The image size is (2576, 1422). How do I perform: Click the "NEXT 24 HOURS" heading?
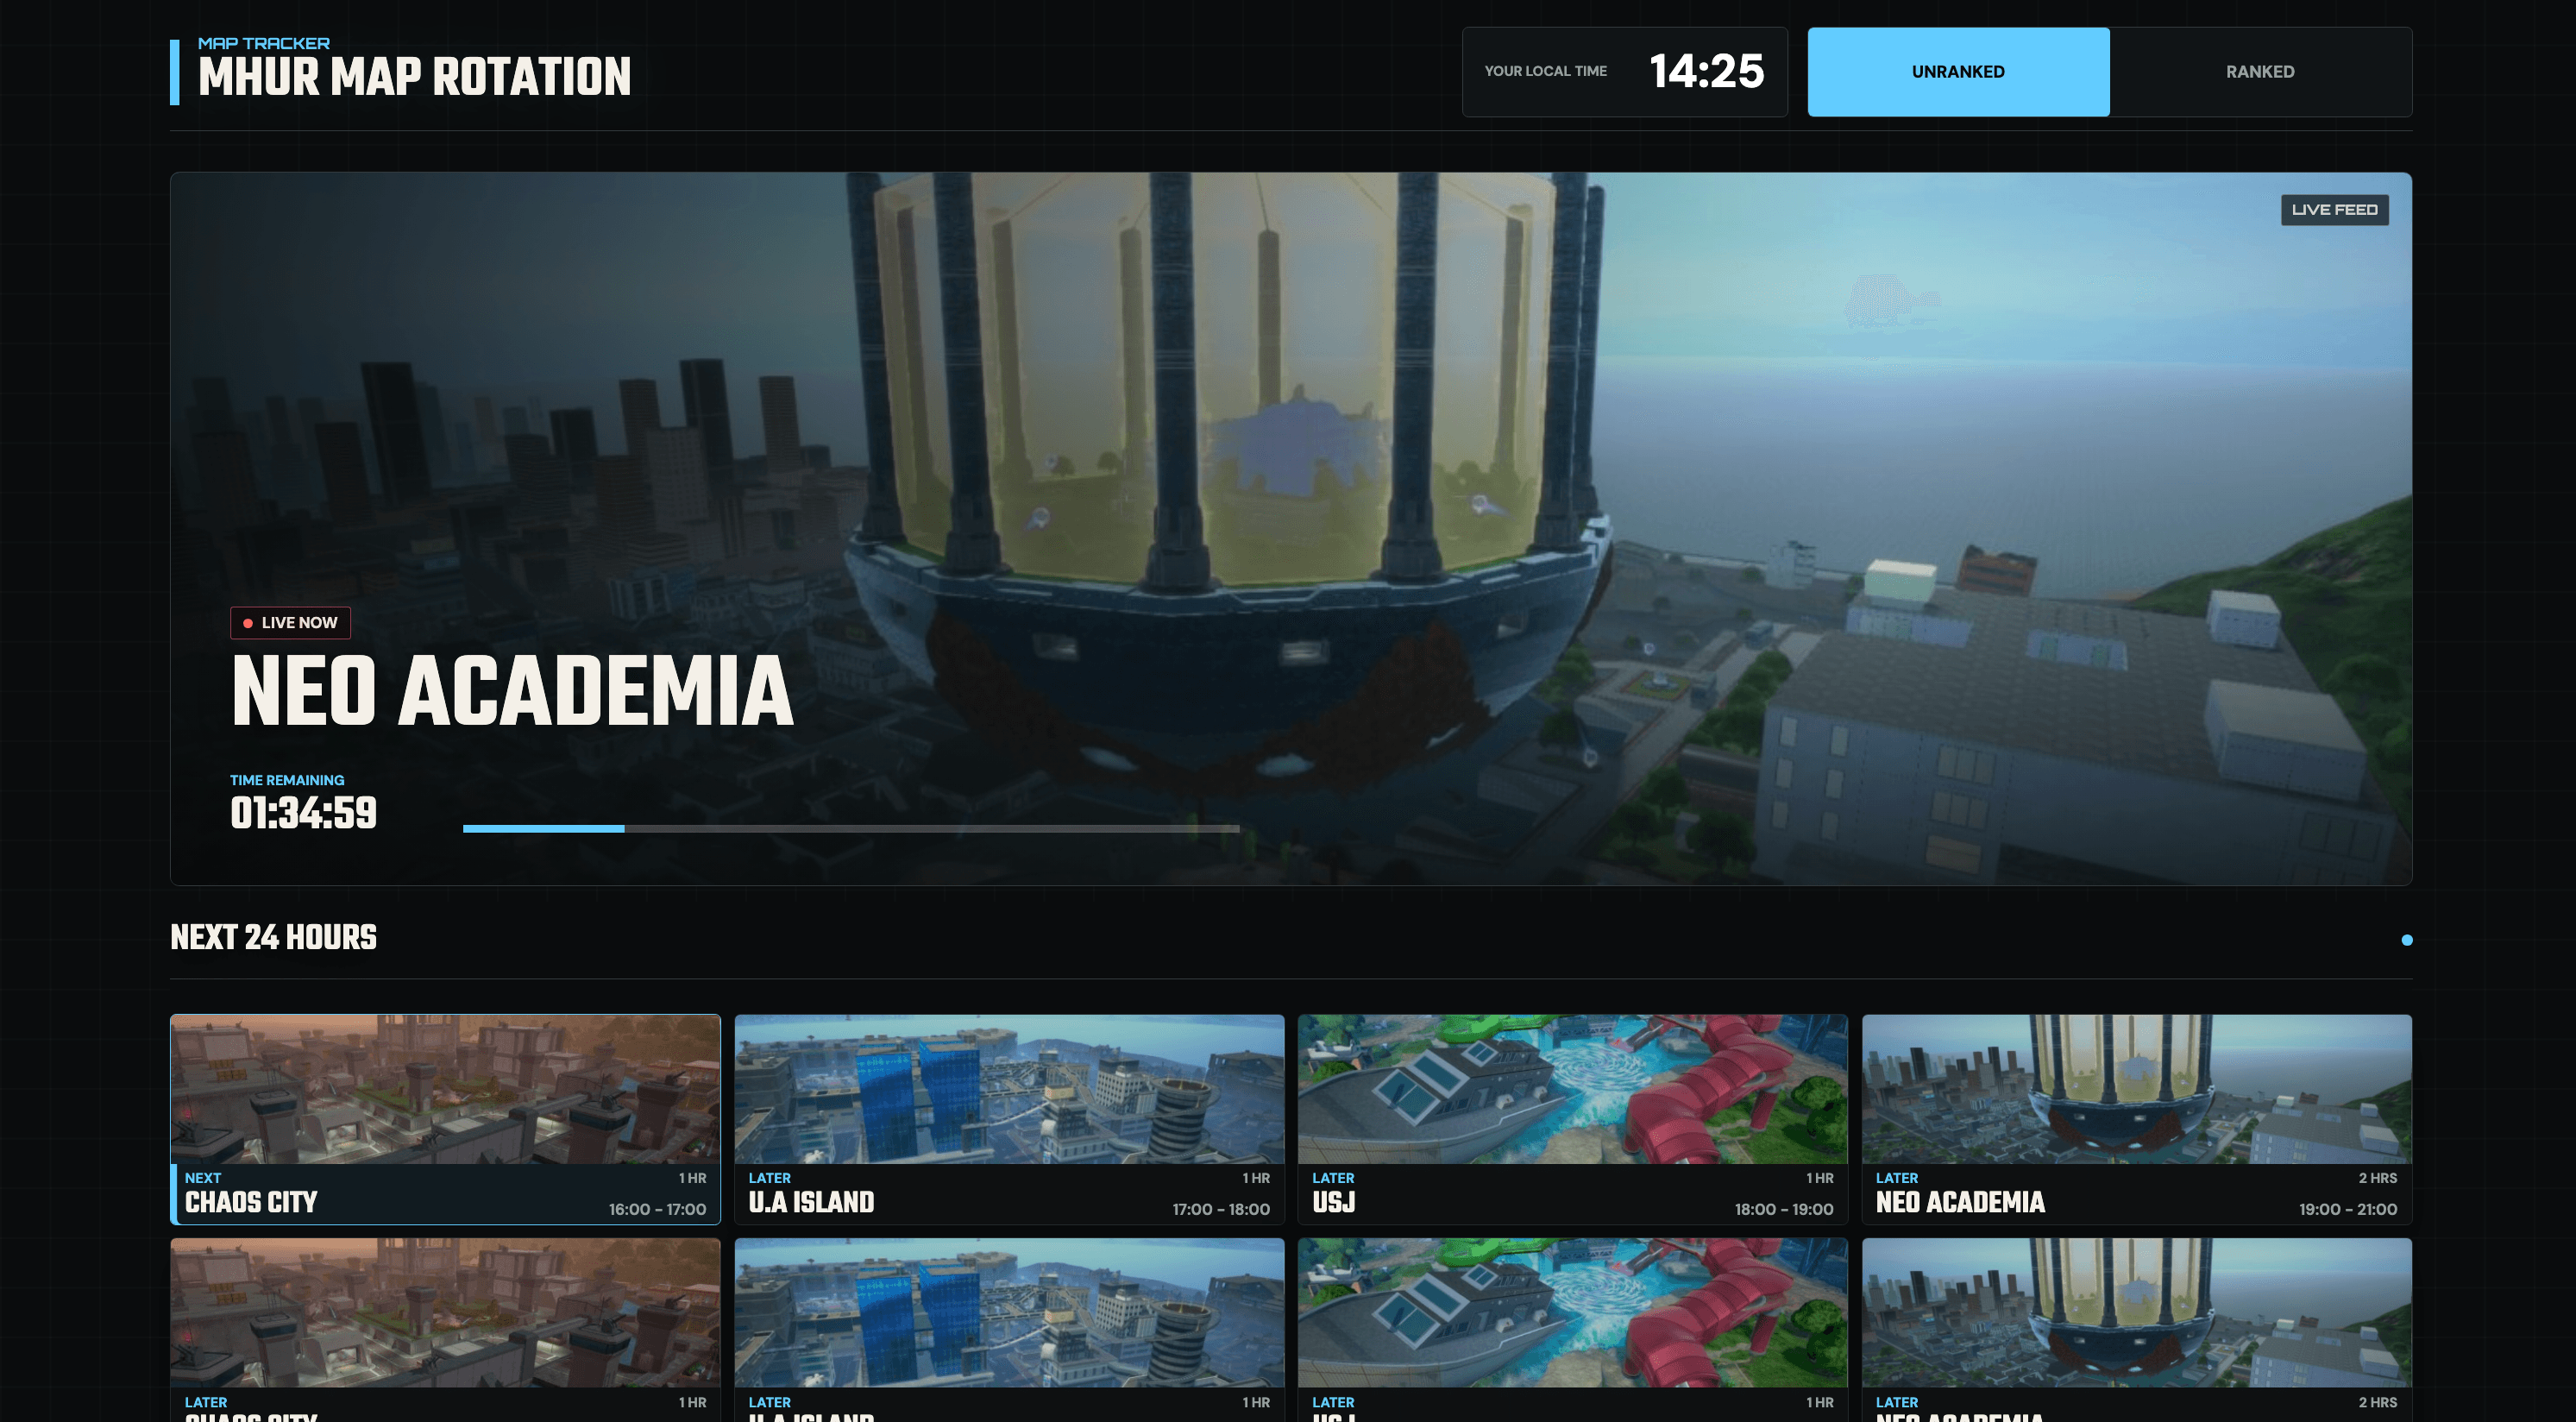(x=273, y=937)
